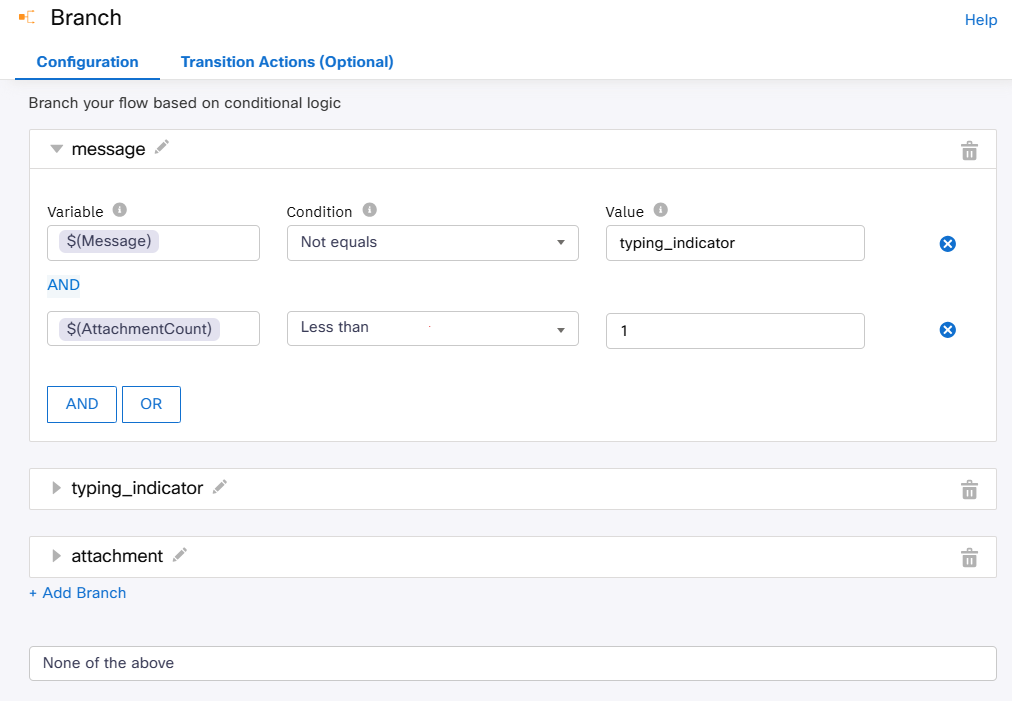Click the + Add Branch link

(x=78, y=593)
